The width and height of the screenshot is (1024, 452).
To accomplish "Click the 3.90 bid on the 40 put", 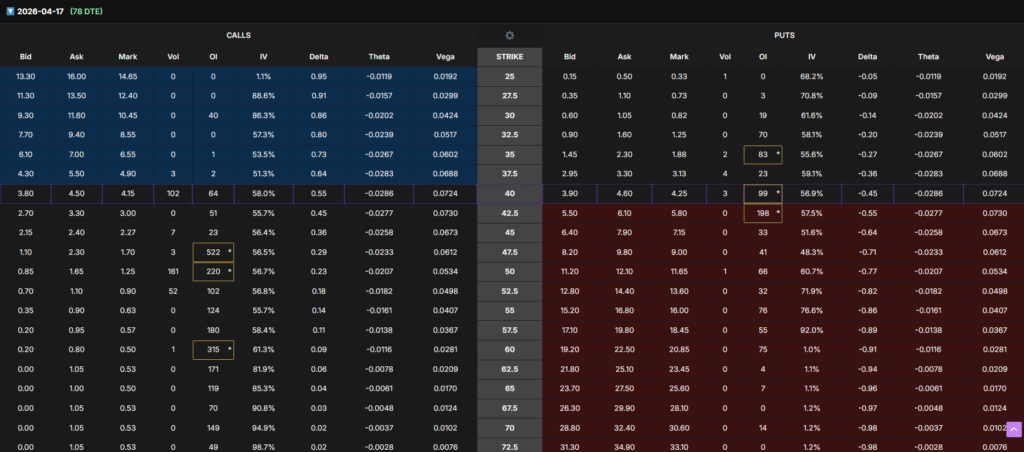I will point(570,193).
